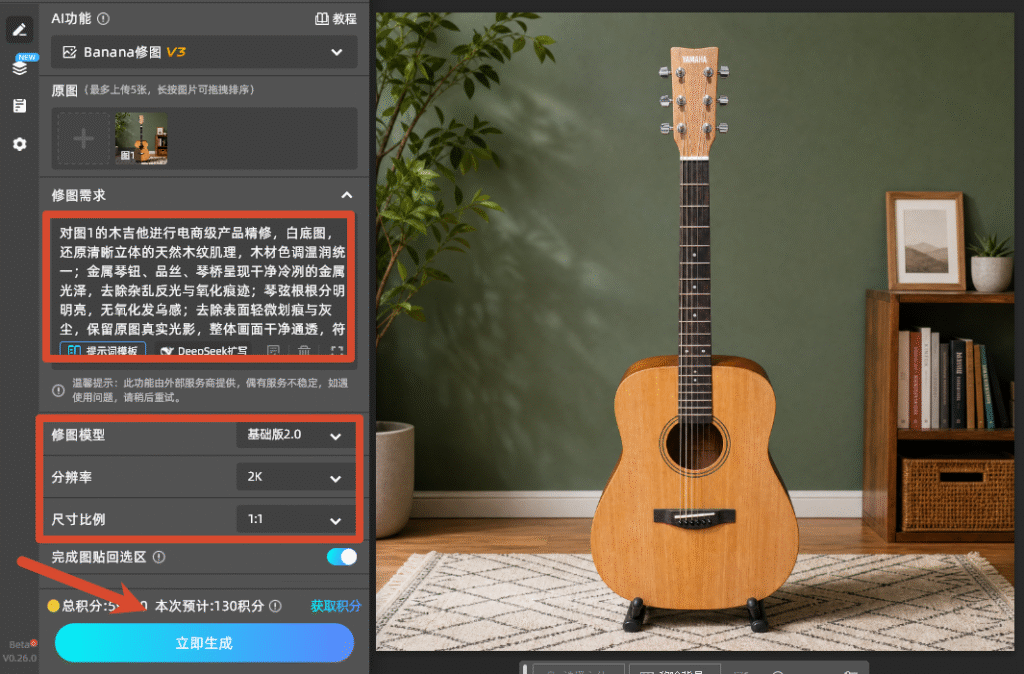Click the V0.26.0 version label
The height and width of the screenshot is (674, 1024).
click(x=20, y=658)
